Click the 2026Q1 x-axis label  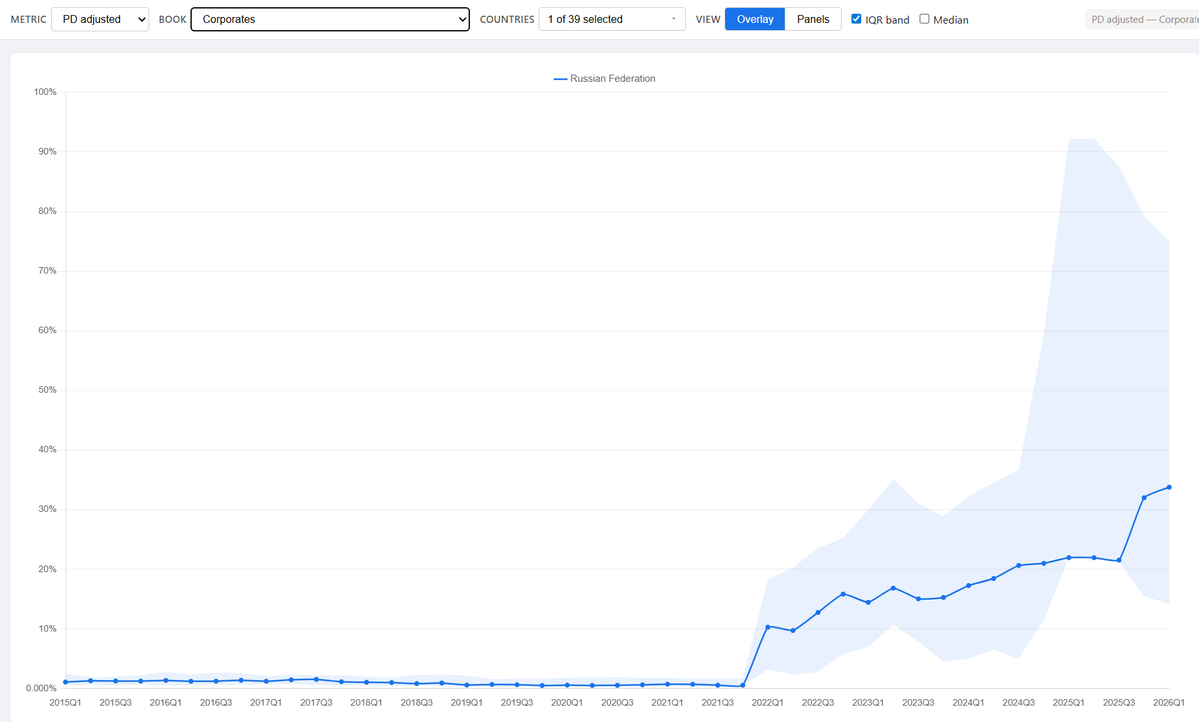(x=1169, y=702)
